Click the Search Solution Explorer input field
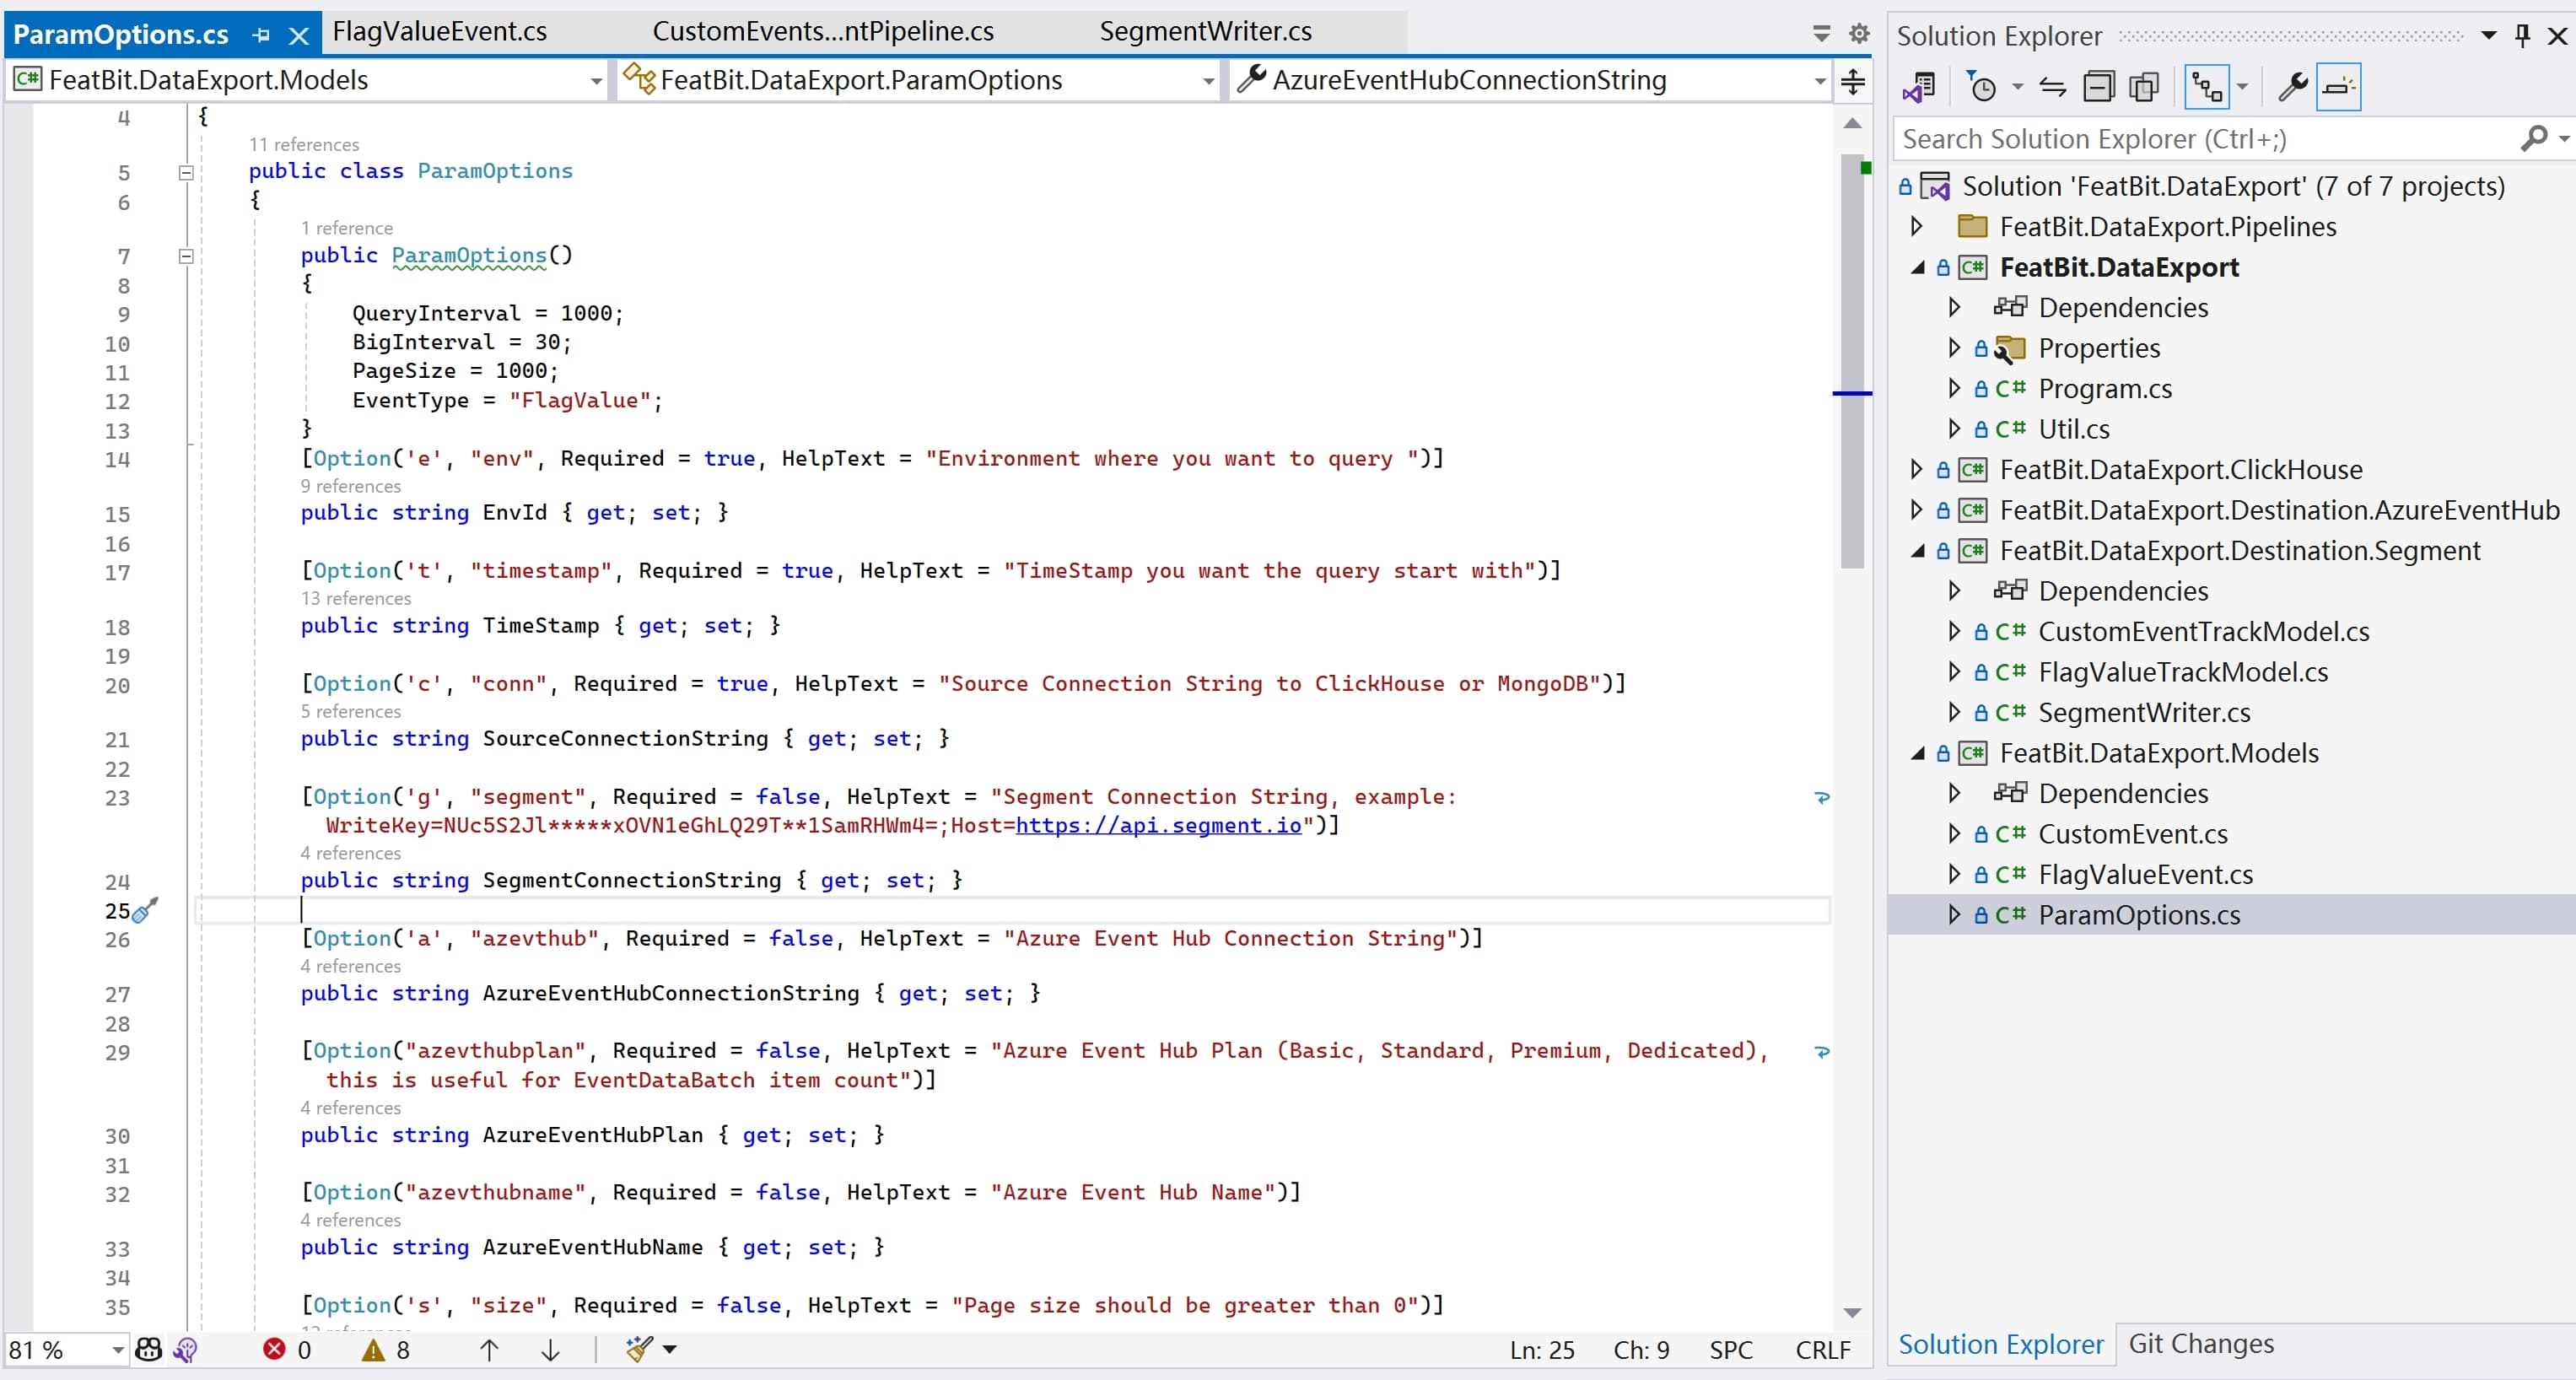2576x1380 pixels. pyautogui.click(x=2200, y=139)
